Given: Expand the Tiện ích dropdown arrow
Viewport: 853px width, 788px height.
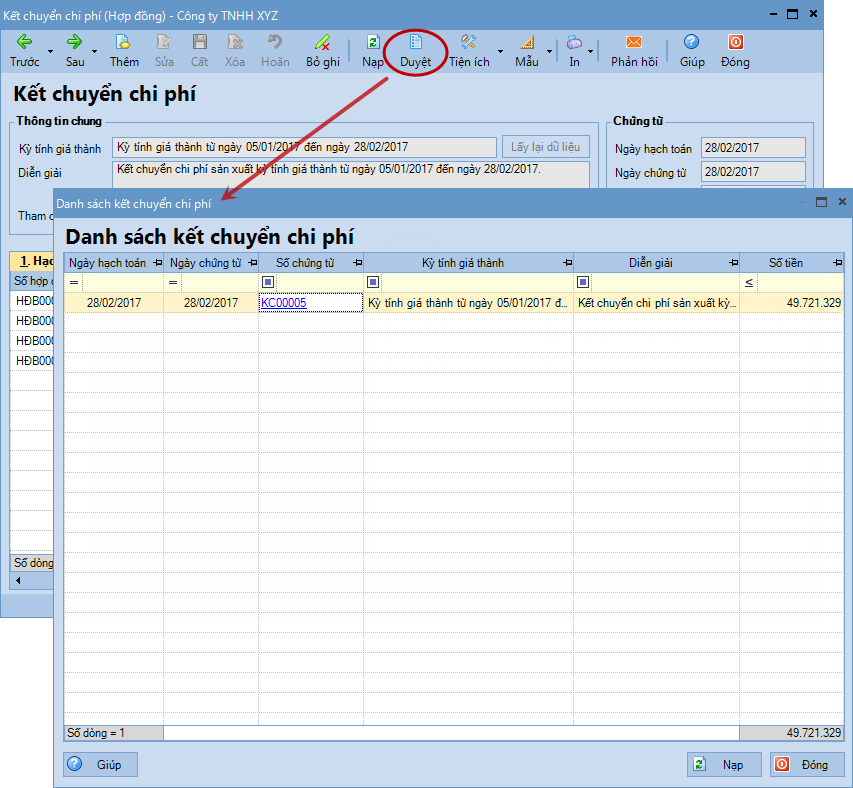Looking at the screenshot, I should (x=500, y=52).
